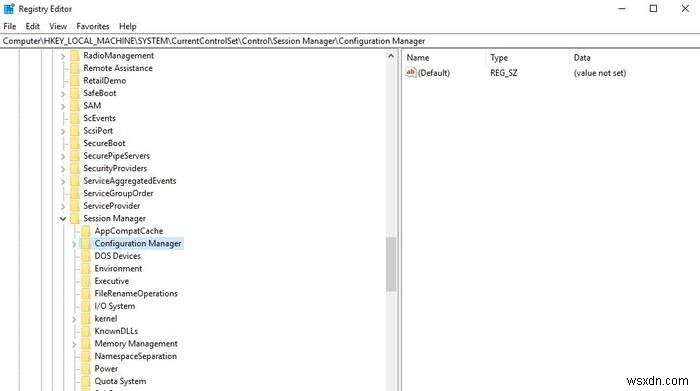Click the SafeBoot folder icon
700x391 pixels.
(75, 93)
